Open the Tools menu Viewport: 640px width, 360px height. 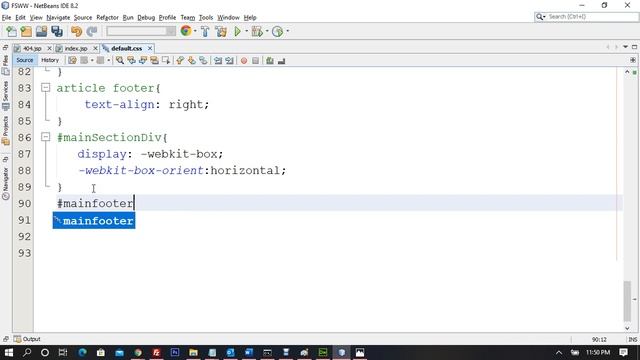(x=206, y=18)
